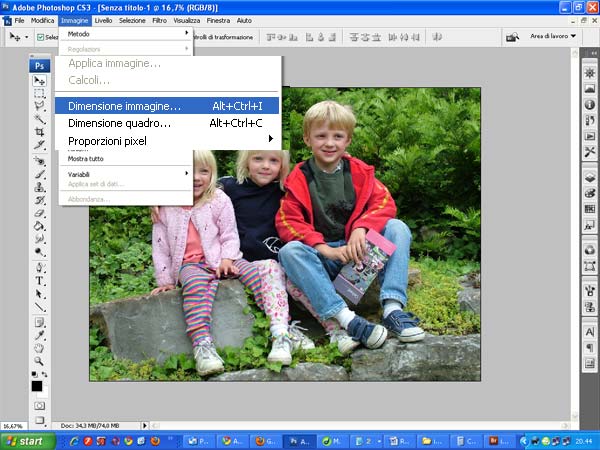Screen dimensions: 600x450
Task: Open the Actions panel play icon
Action: [x=590, y=136]
